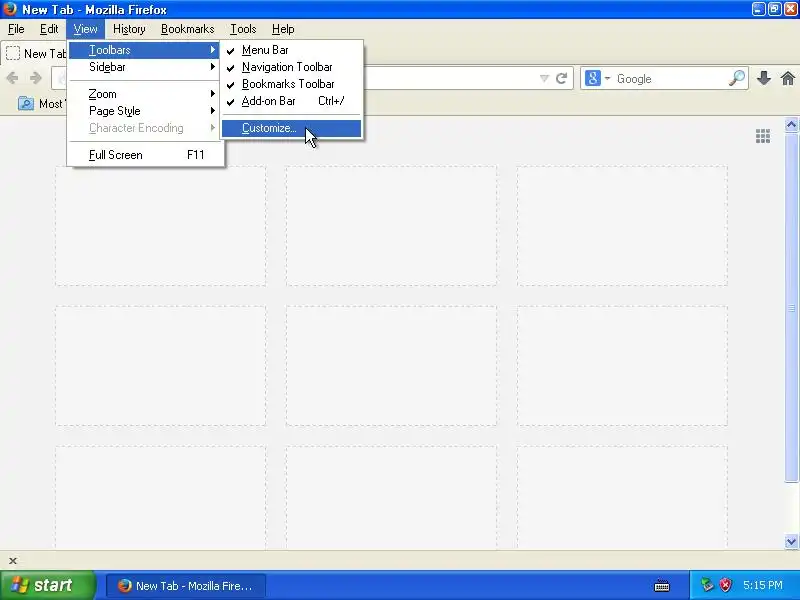Image resolution: width=800 pixels, height=600 pixels.
Task: Click the green network tray icon
Action: pos(707,585)
